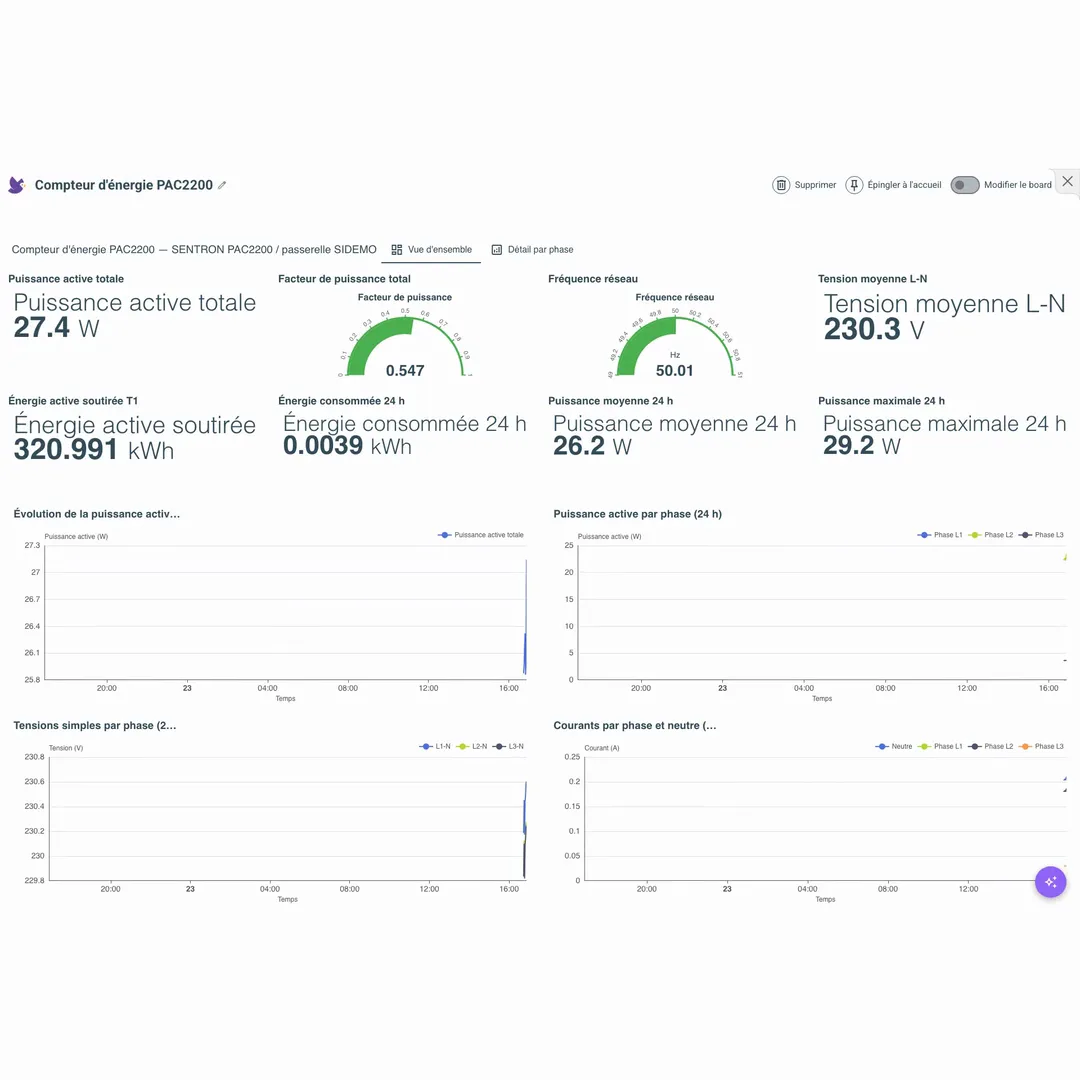Toggle Phase L1 in the power chart legend
This screenshot has height=1080, width=1080.
coord(940,535)
